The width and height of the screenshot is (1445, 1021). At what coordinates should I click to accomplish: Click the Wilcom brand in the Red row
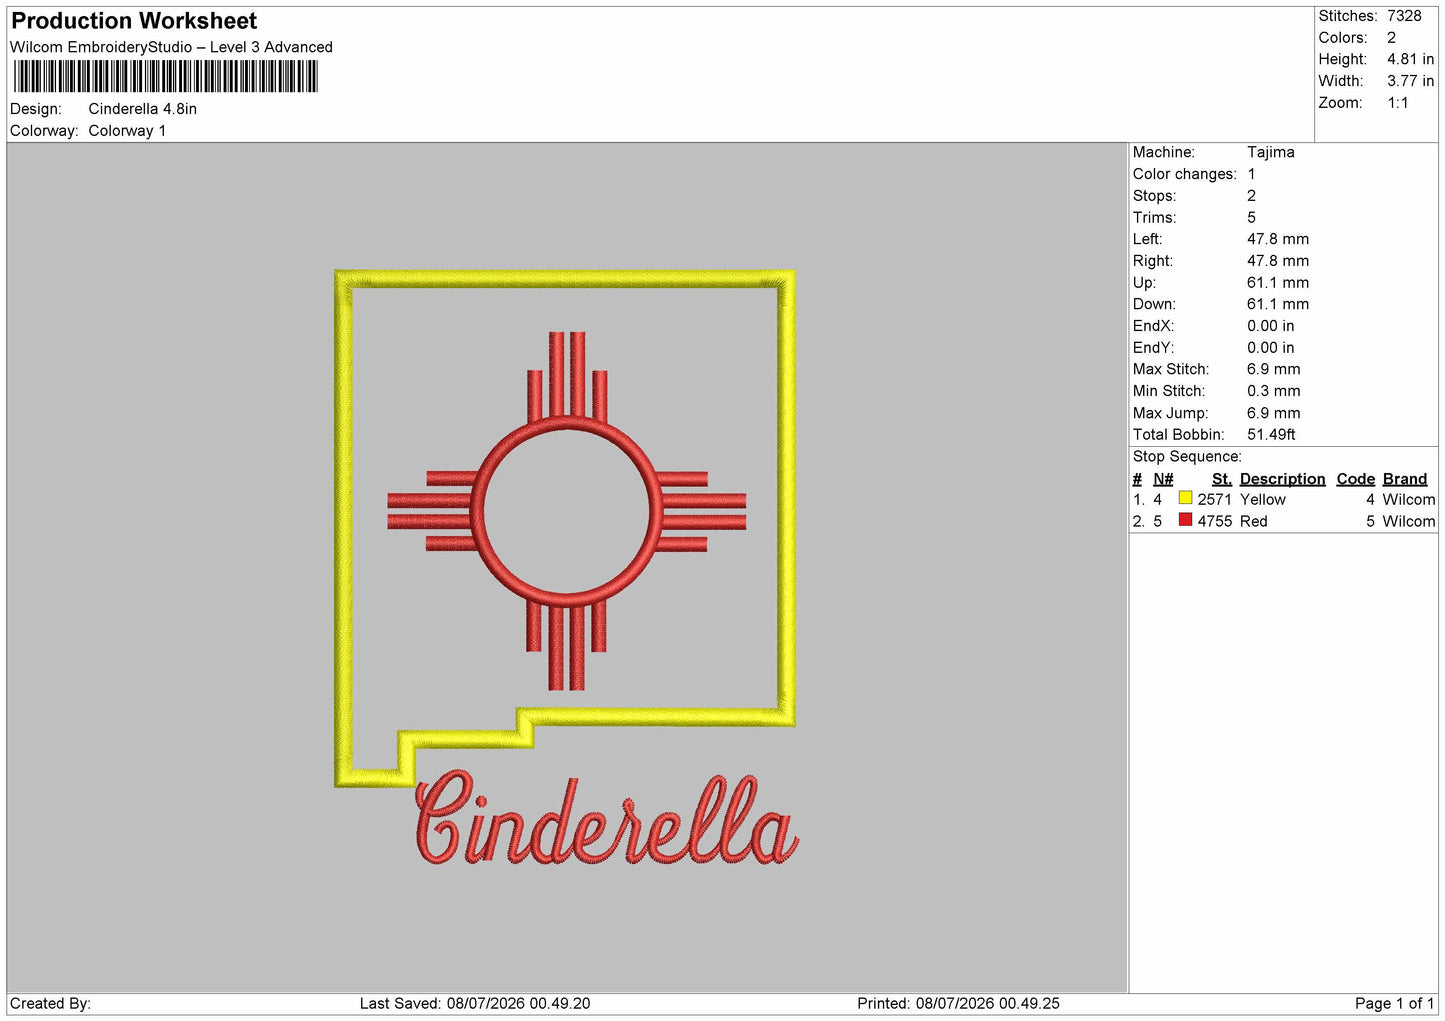[x=1409, y=522]
